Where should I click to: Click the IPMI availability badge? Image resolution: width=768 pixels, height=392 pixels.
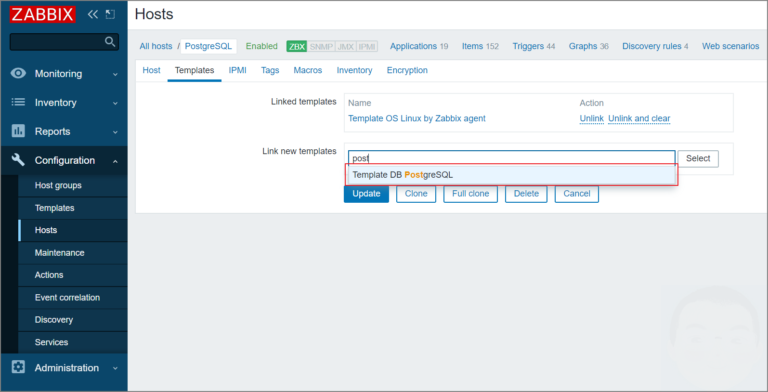pos(367,47)
